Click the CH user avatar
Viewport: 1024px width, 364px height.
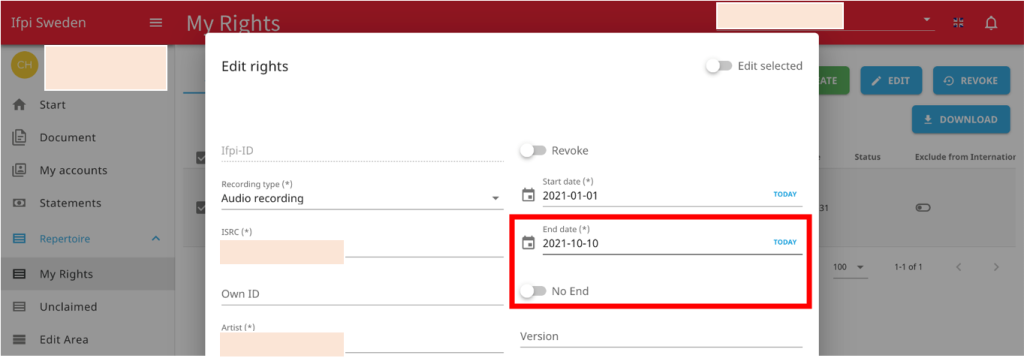tap(24, 65)
